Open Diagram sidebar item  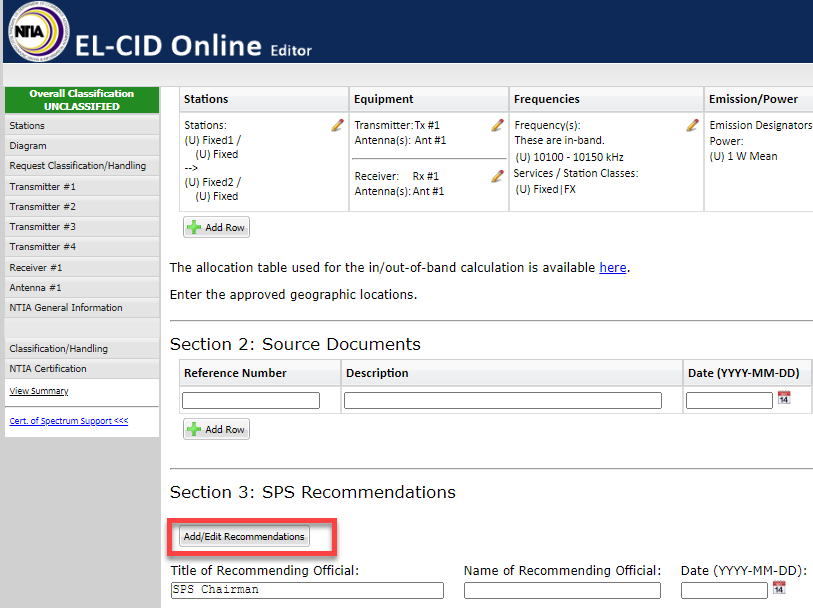82,146
